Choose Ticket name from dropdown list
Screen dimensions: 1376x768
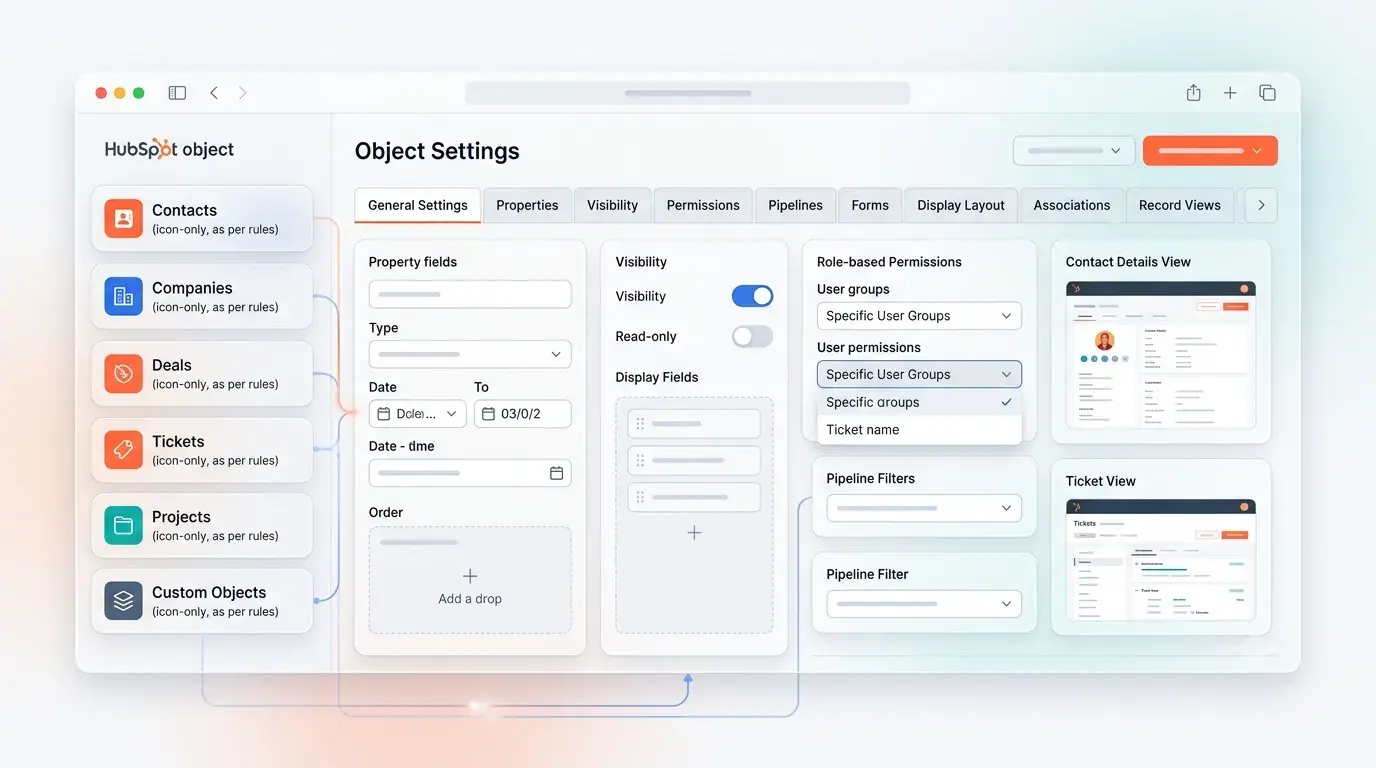(x=919, y=430)
